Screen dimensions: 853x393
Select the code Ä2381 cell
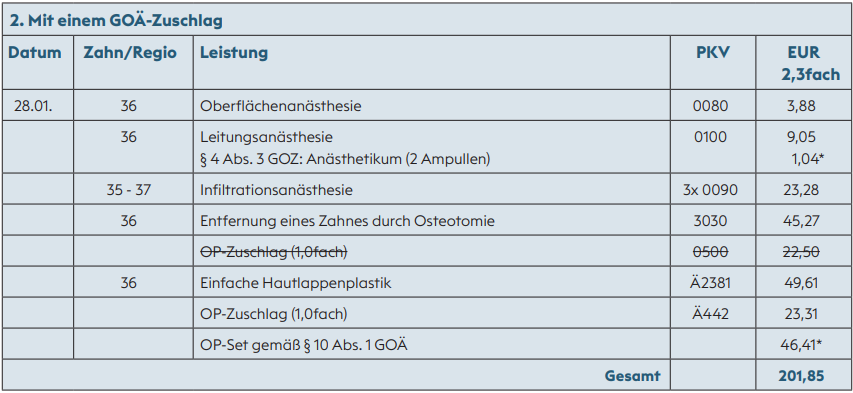[710, 283]
